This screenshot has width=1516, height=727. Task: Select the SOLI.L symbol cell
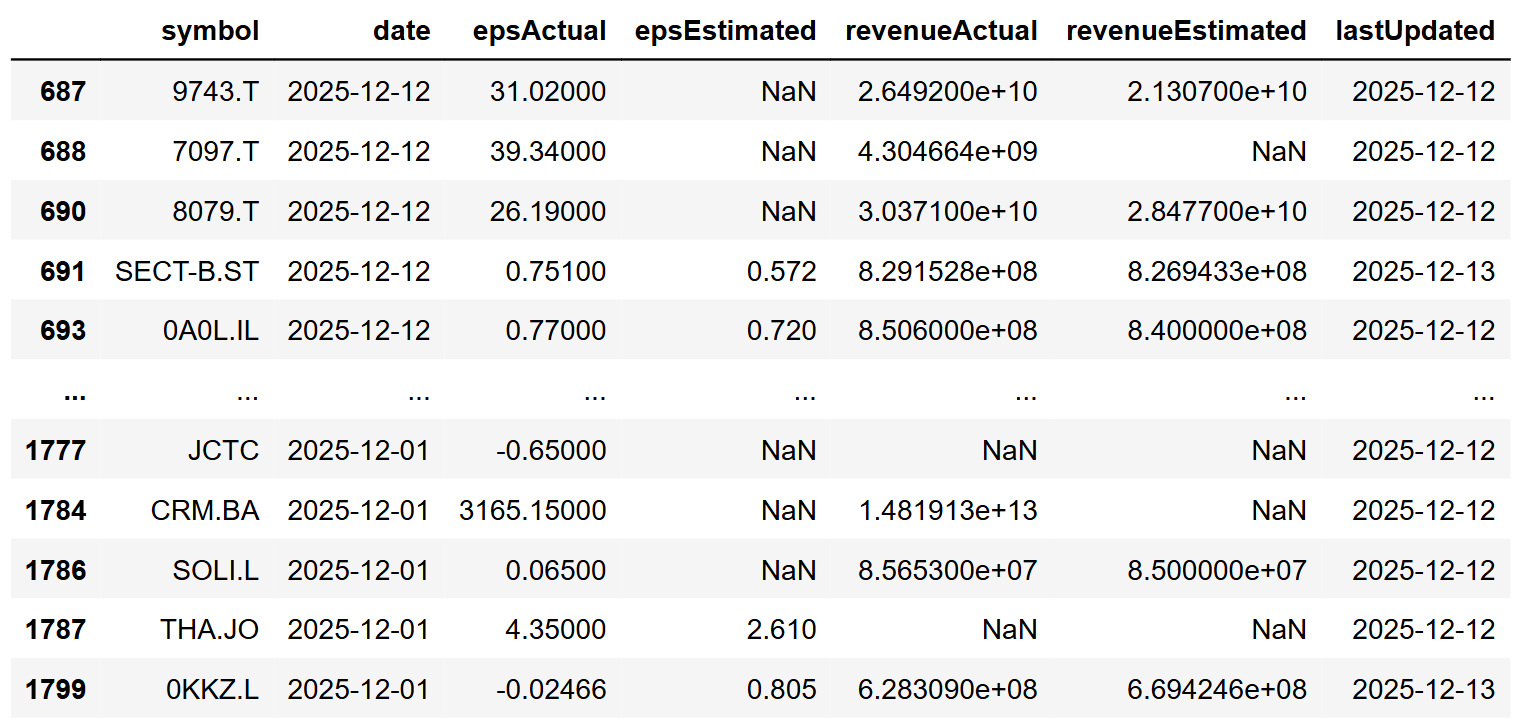(x=215, y=570)
